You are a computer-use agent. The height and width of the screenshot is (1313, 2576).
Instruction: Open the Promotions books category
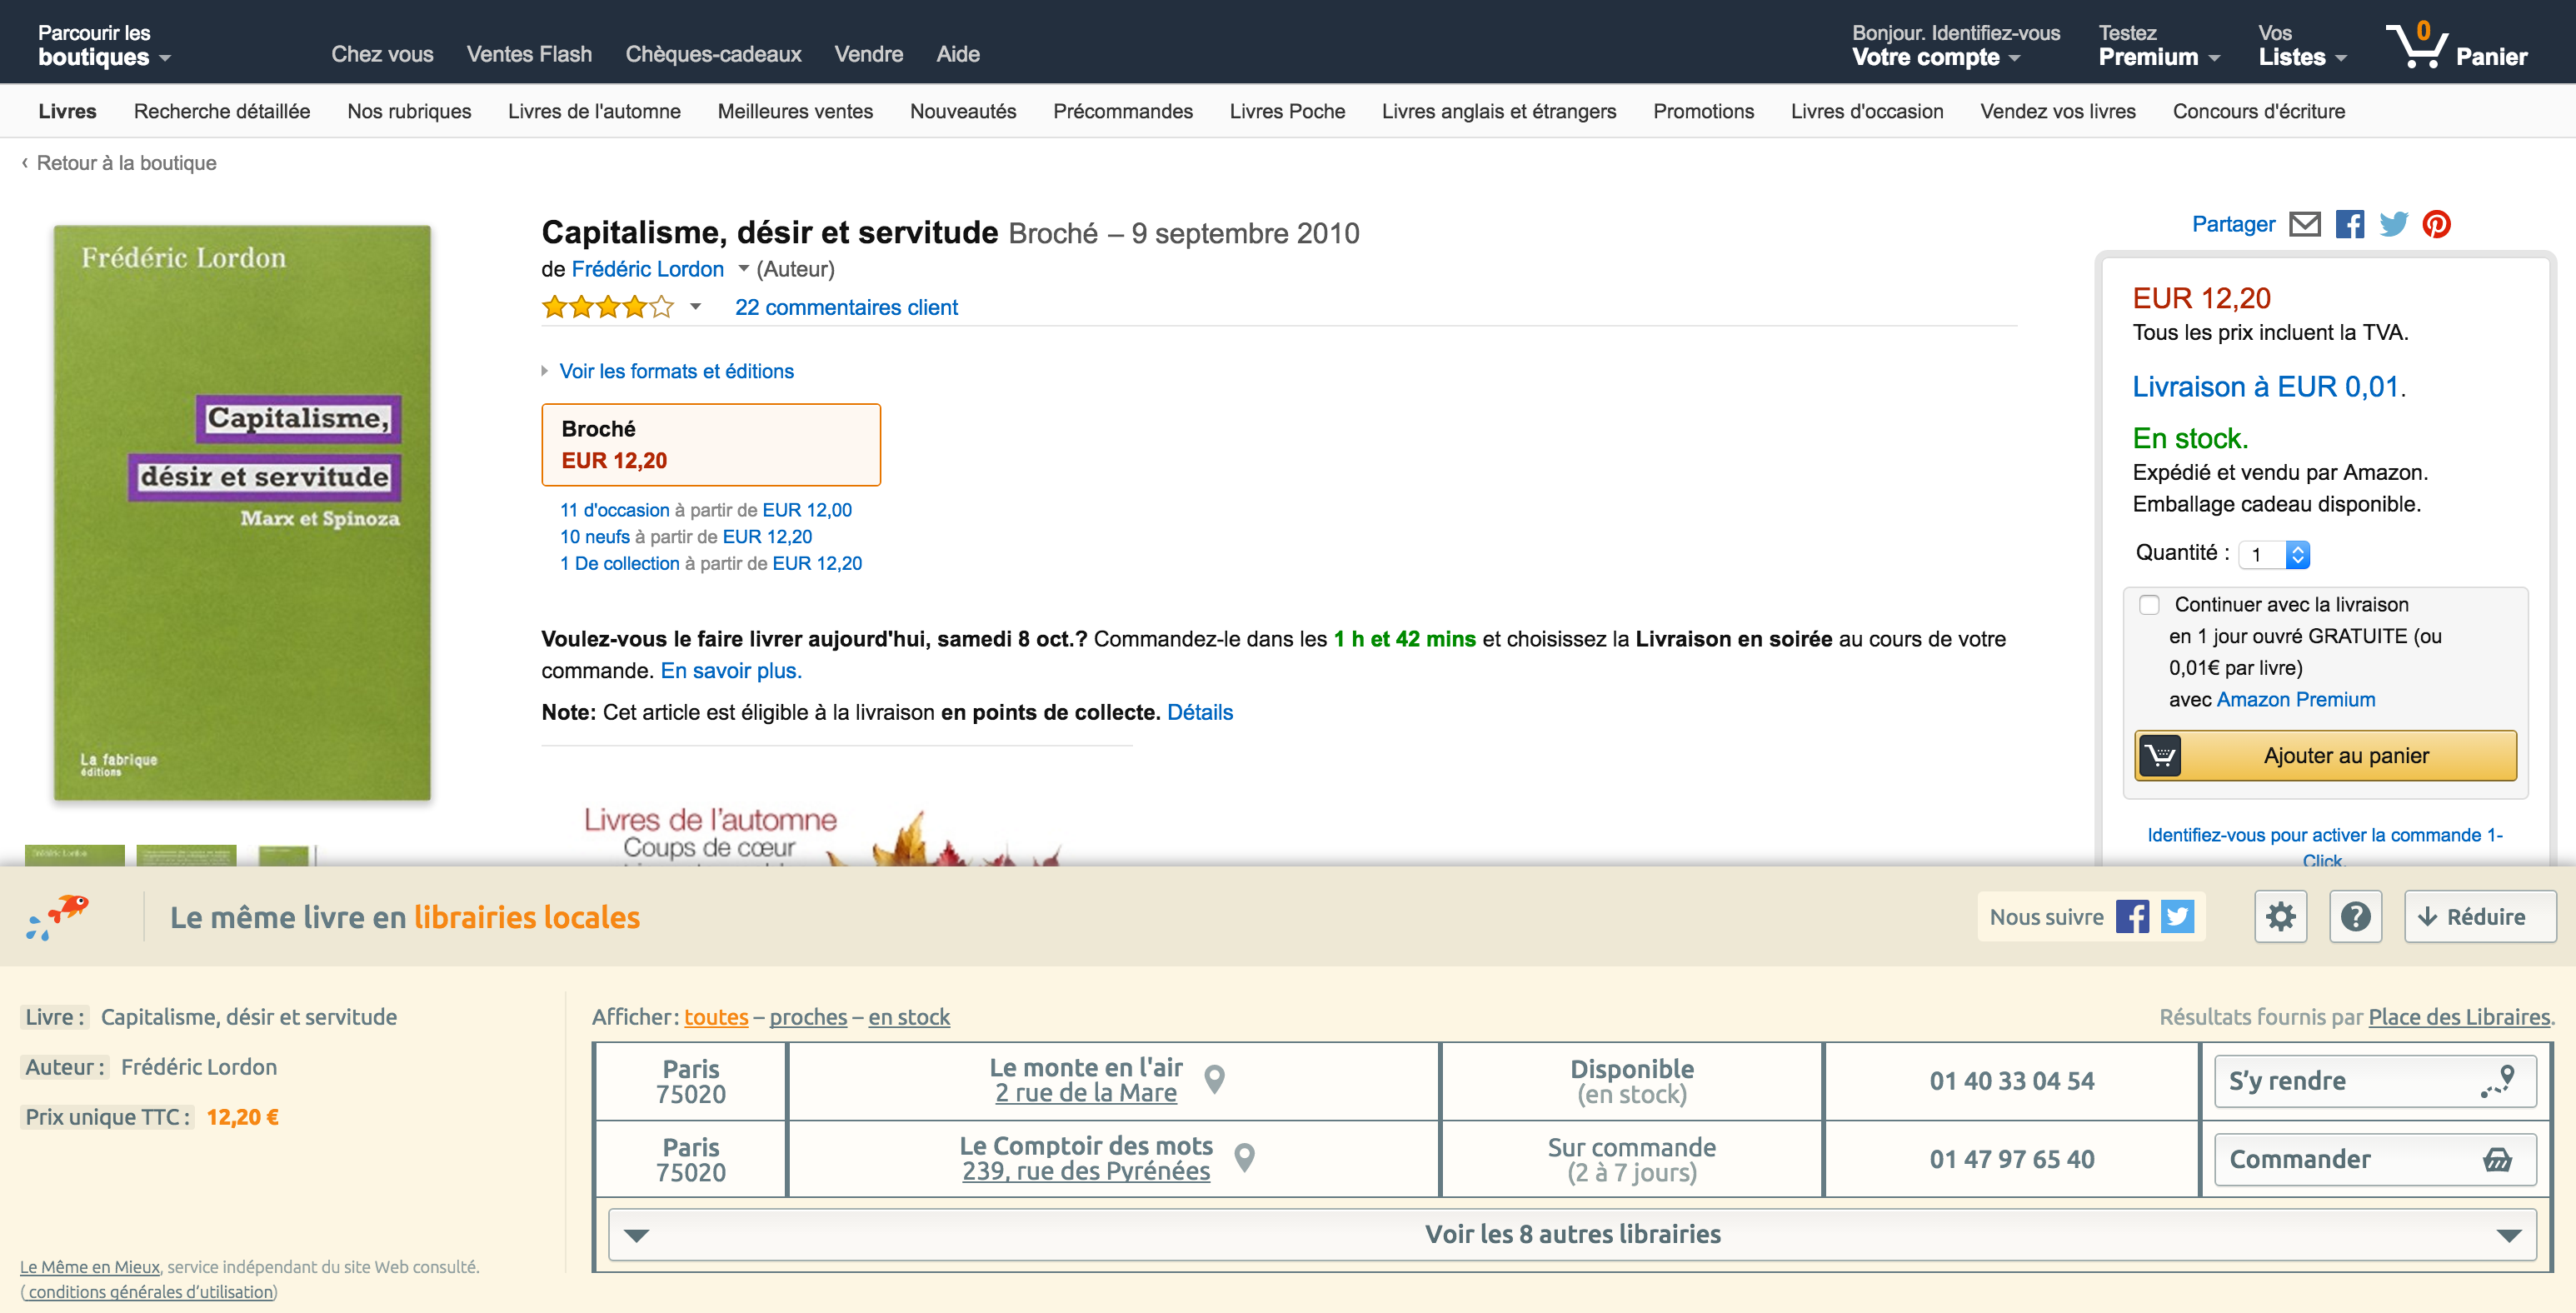1703,111
